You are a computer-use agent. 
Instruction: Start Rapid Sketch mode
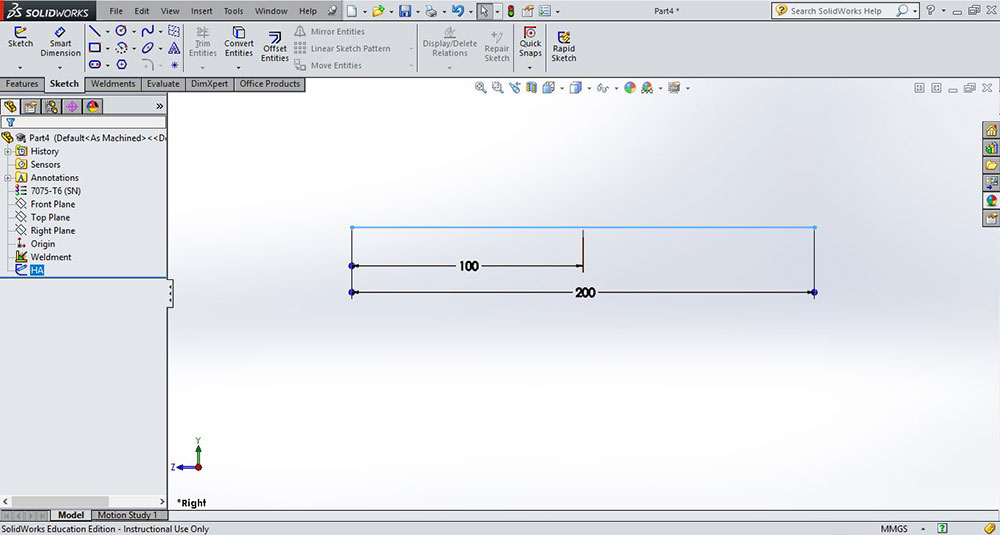(x=564, y=46)
